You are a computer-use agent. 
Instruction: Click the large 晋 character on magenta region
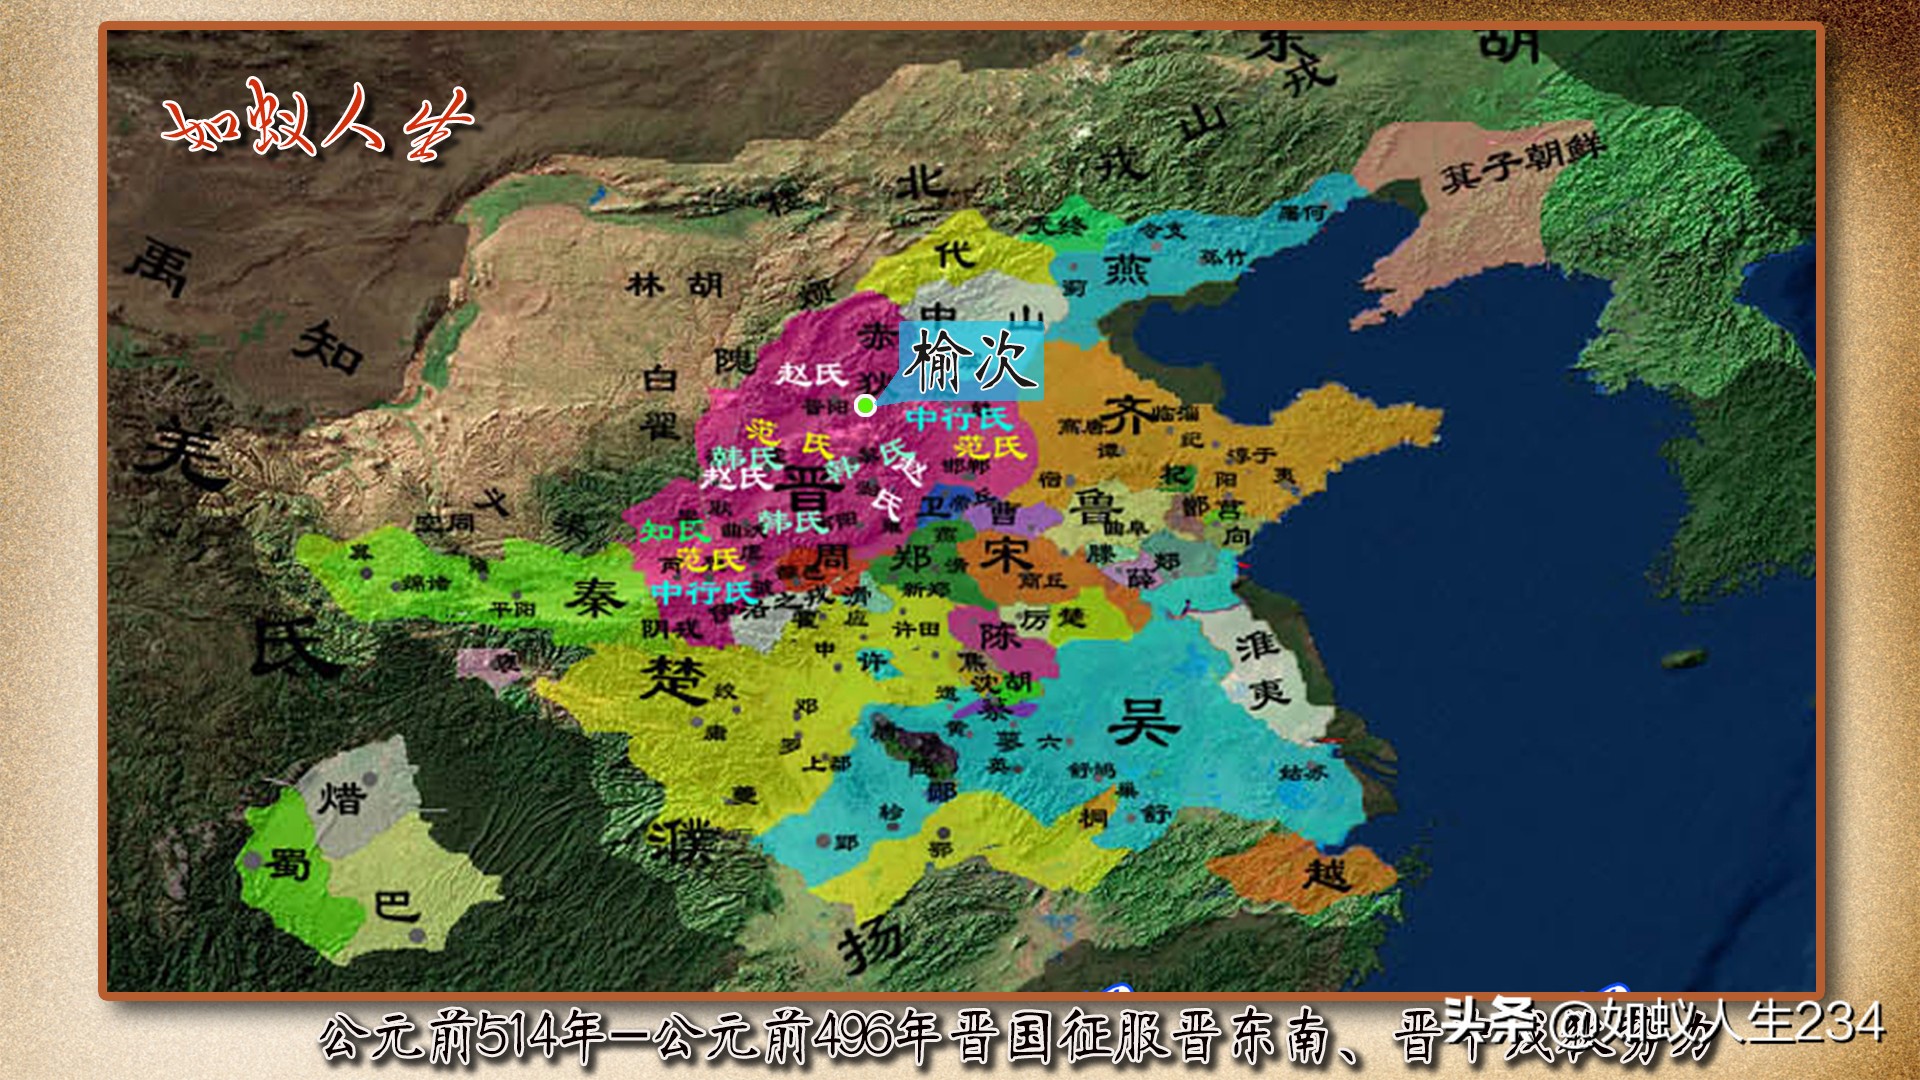tap(806, 487)
